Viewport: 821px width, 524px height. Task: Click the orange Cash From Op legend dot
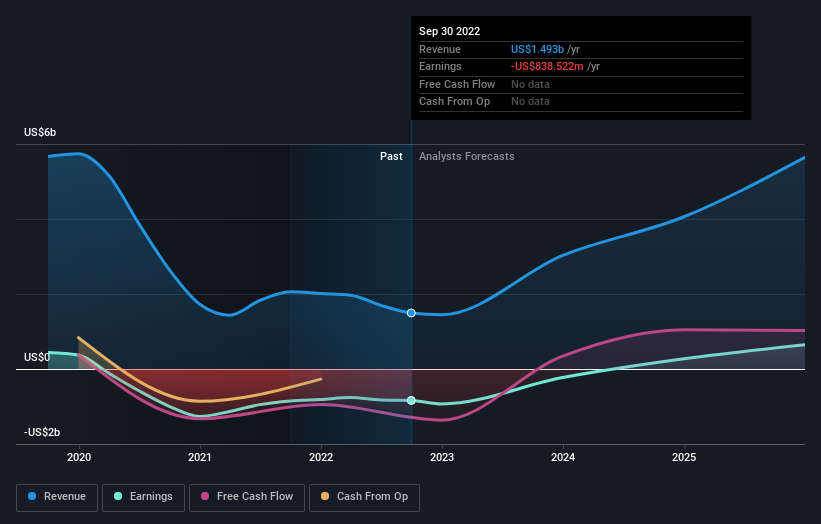pos(325,496)
